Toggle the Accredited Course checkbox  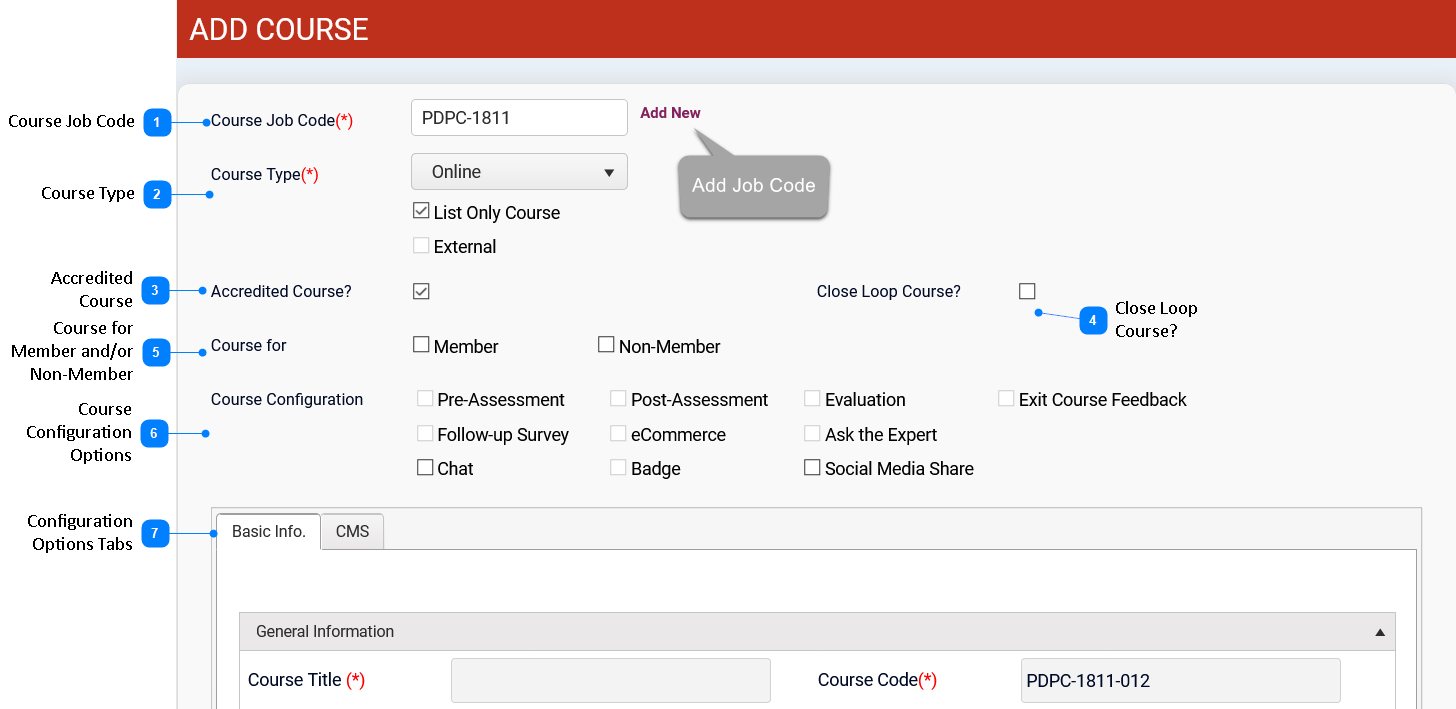[421, 291]
